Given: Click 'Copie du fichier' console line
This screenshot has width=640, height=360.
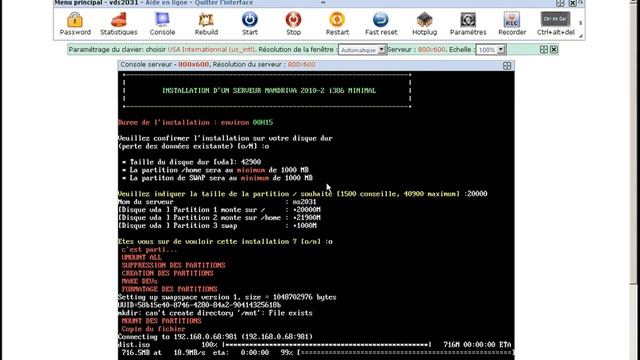Looking at the screenshot, I should (x=153, y=329).
